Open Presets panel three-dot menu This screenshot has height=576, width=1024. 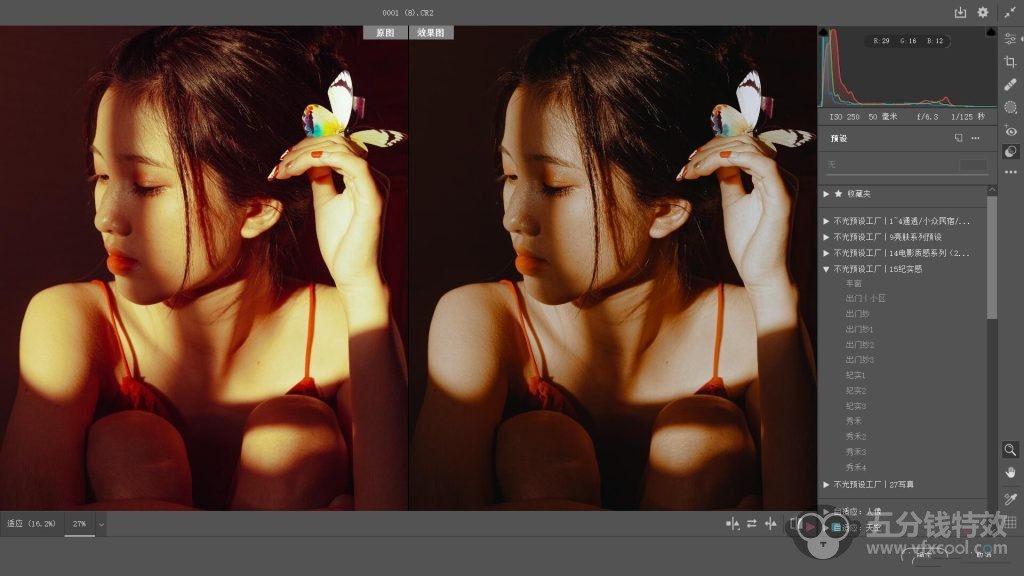pyautogui.click(x=975, y=138)
